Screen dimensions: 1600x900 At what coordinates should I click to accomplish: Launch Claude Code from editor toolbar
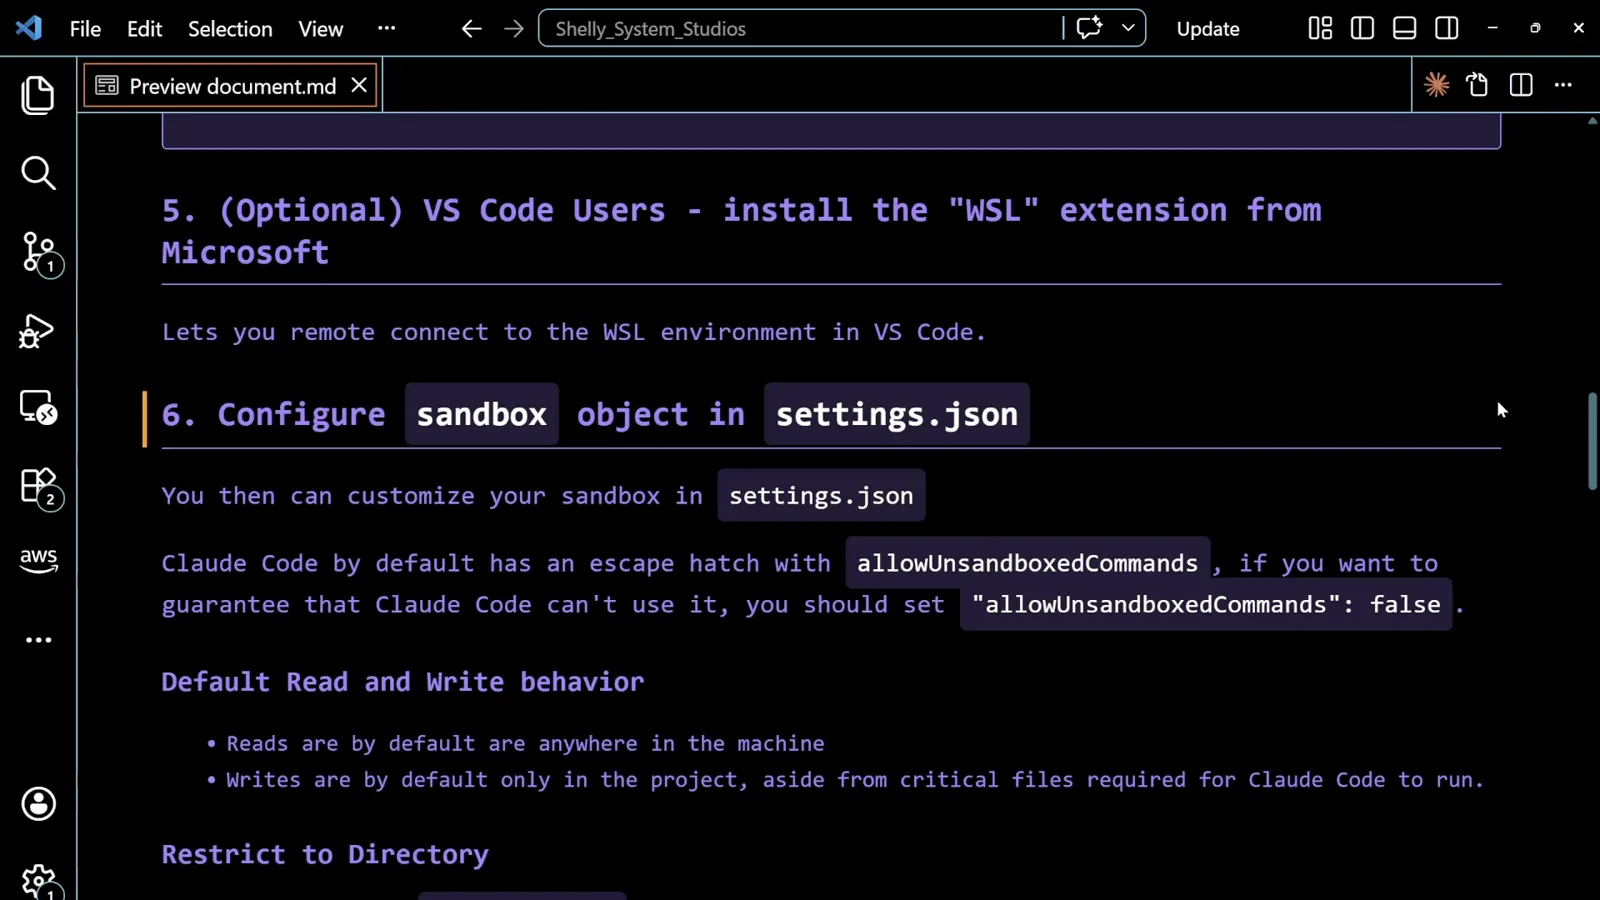(1437, 85)
